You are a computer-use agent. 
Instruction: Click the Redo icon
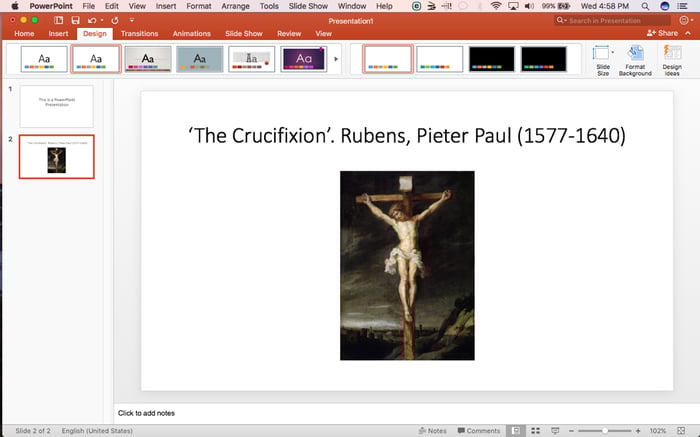point(115,21)
